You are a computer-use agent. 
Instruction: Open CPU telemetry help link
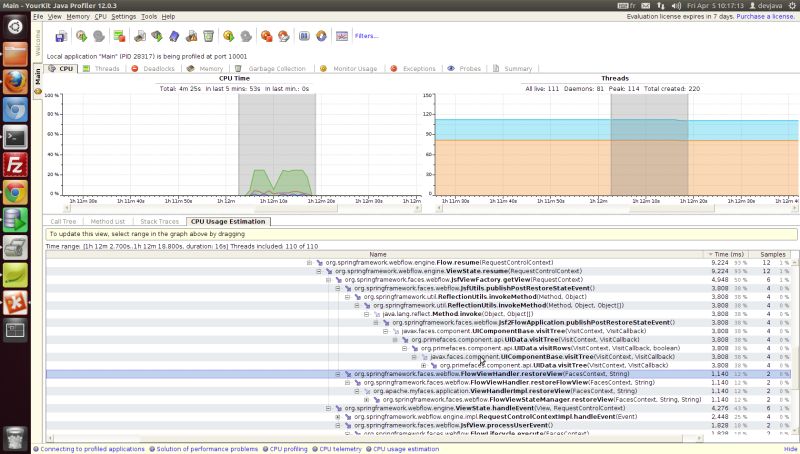click(x=340, y=449)
